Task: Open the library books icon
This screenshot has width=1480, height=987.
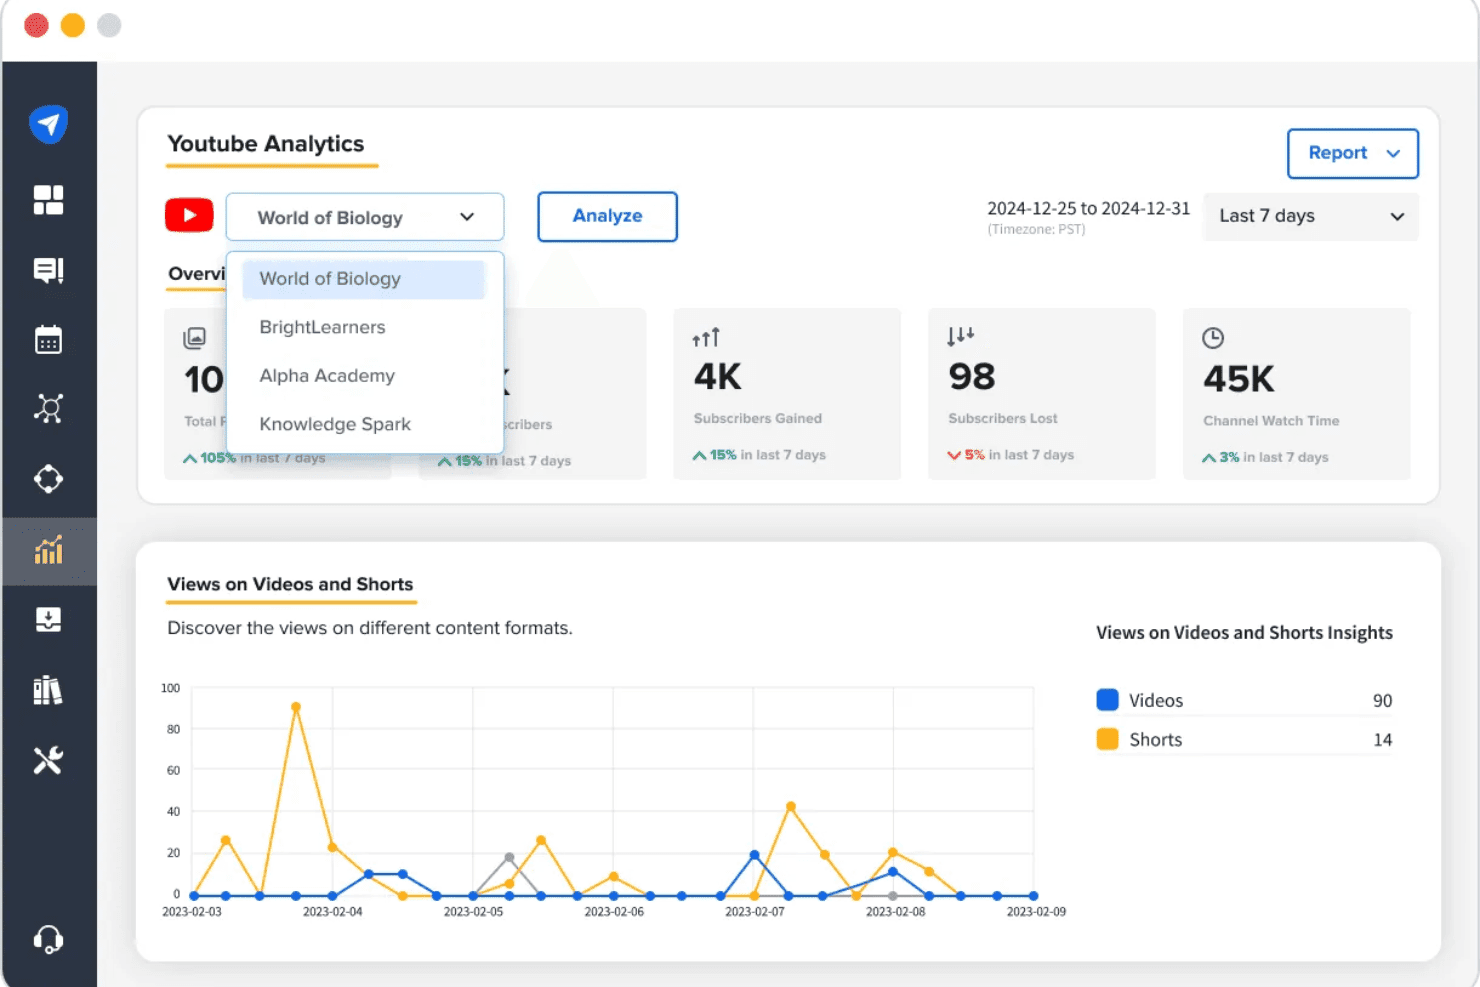Action: tap(48, 690)
